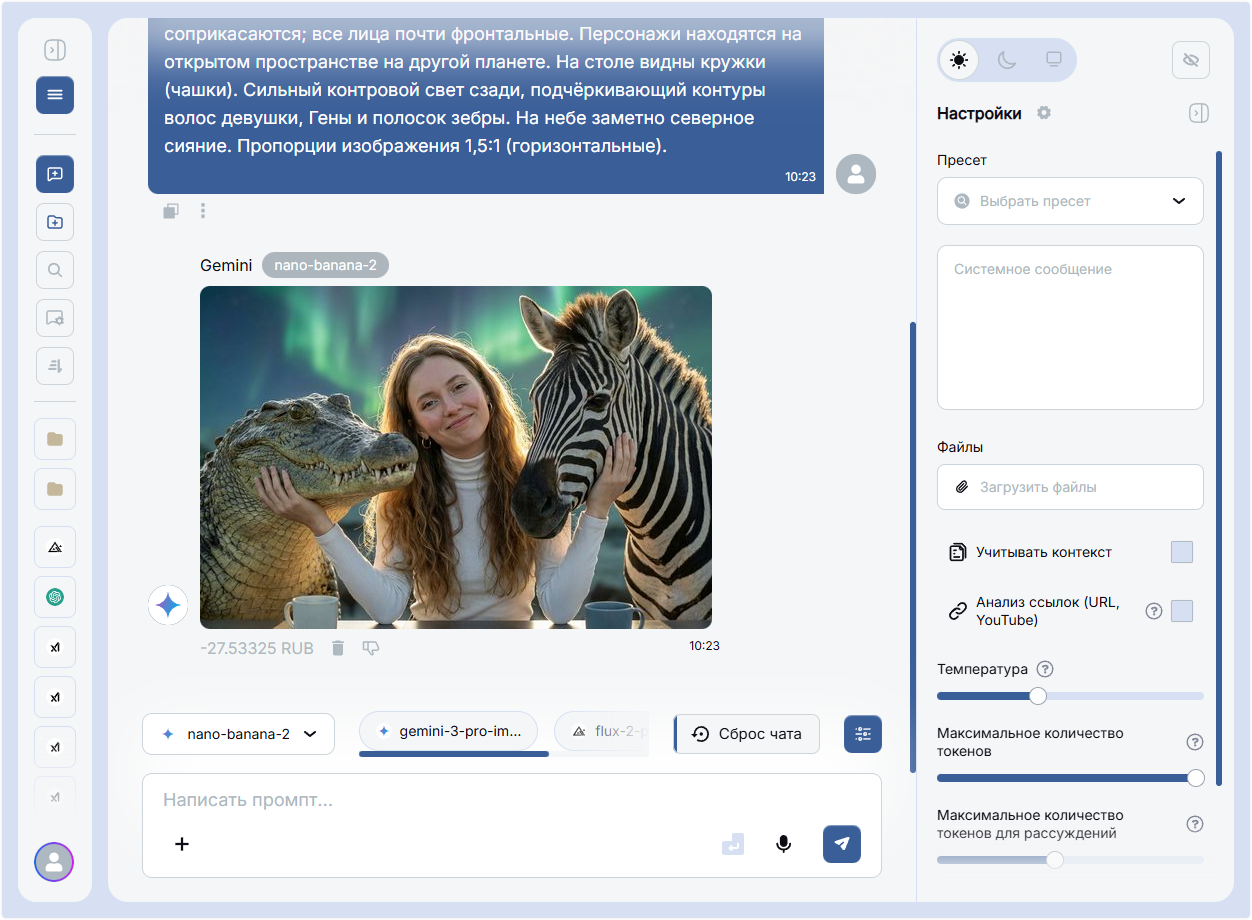Open the three-dot menu under user message
This screenshot has width=1252, height=920.
tap(203, 211)
